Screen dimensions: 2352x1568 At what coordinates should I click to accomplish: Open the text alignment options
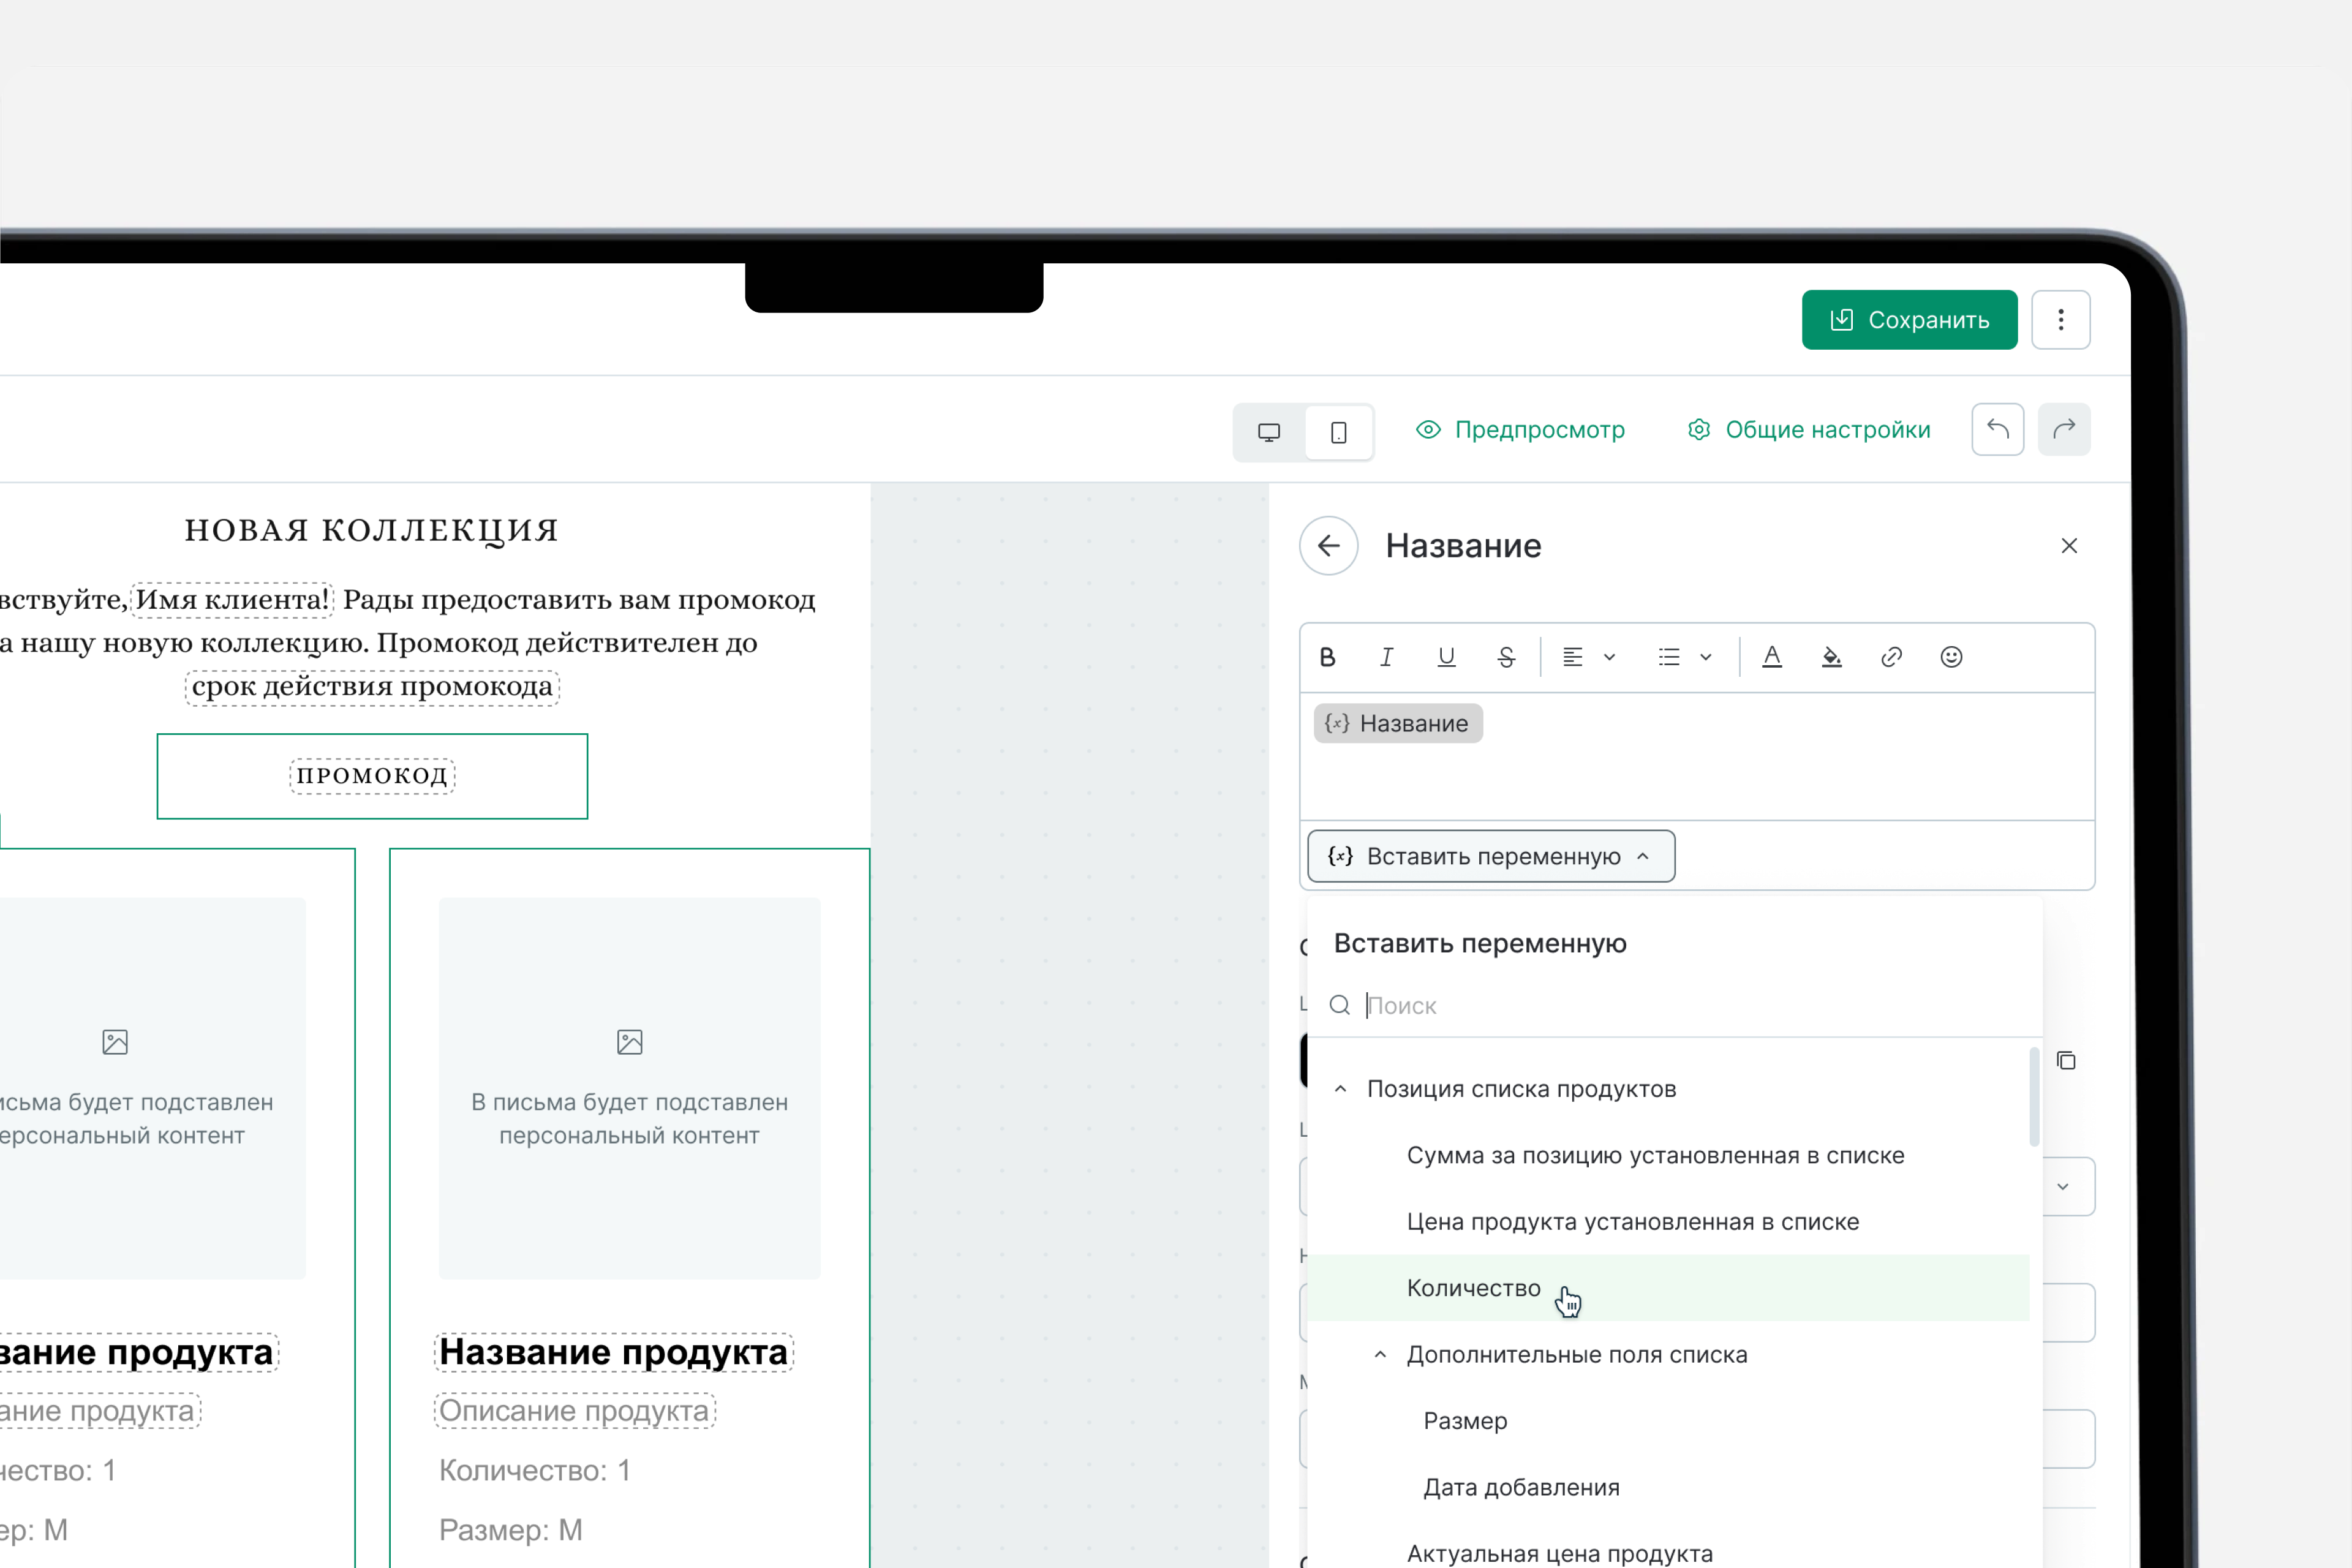(x=1589, y=657)
